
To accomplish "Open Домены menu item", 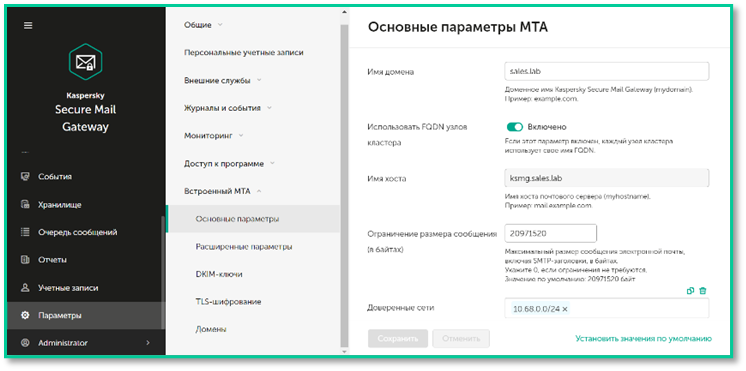I will click(211, 329).
